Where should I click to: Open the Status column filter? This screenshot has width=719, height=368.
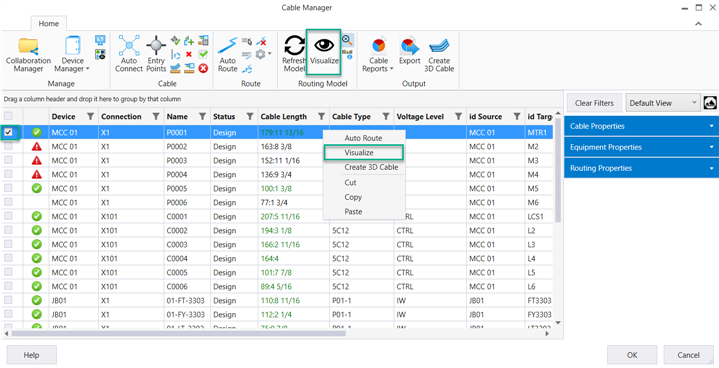coord(250,116)
